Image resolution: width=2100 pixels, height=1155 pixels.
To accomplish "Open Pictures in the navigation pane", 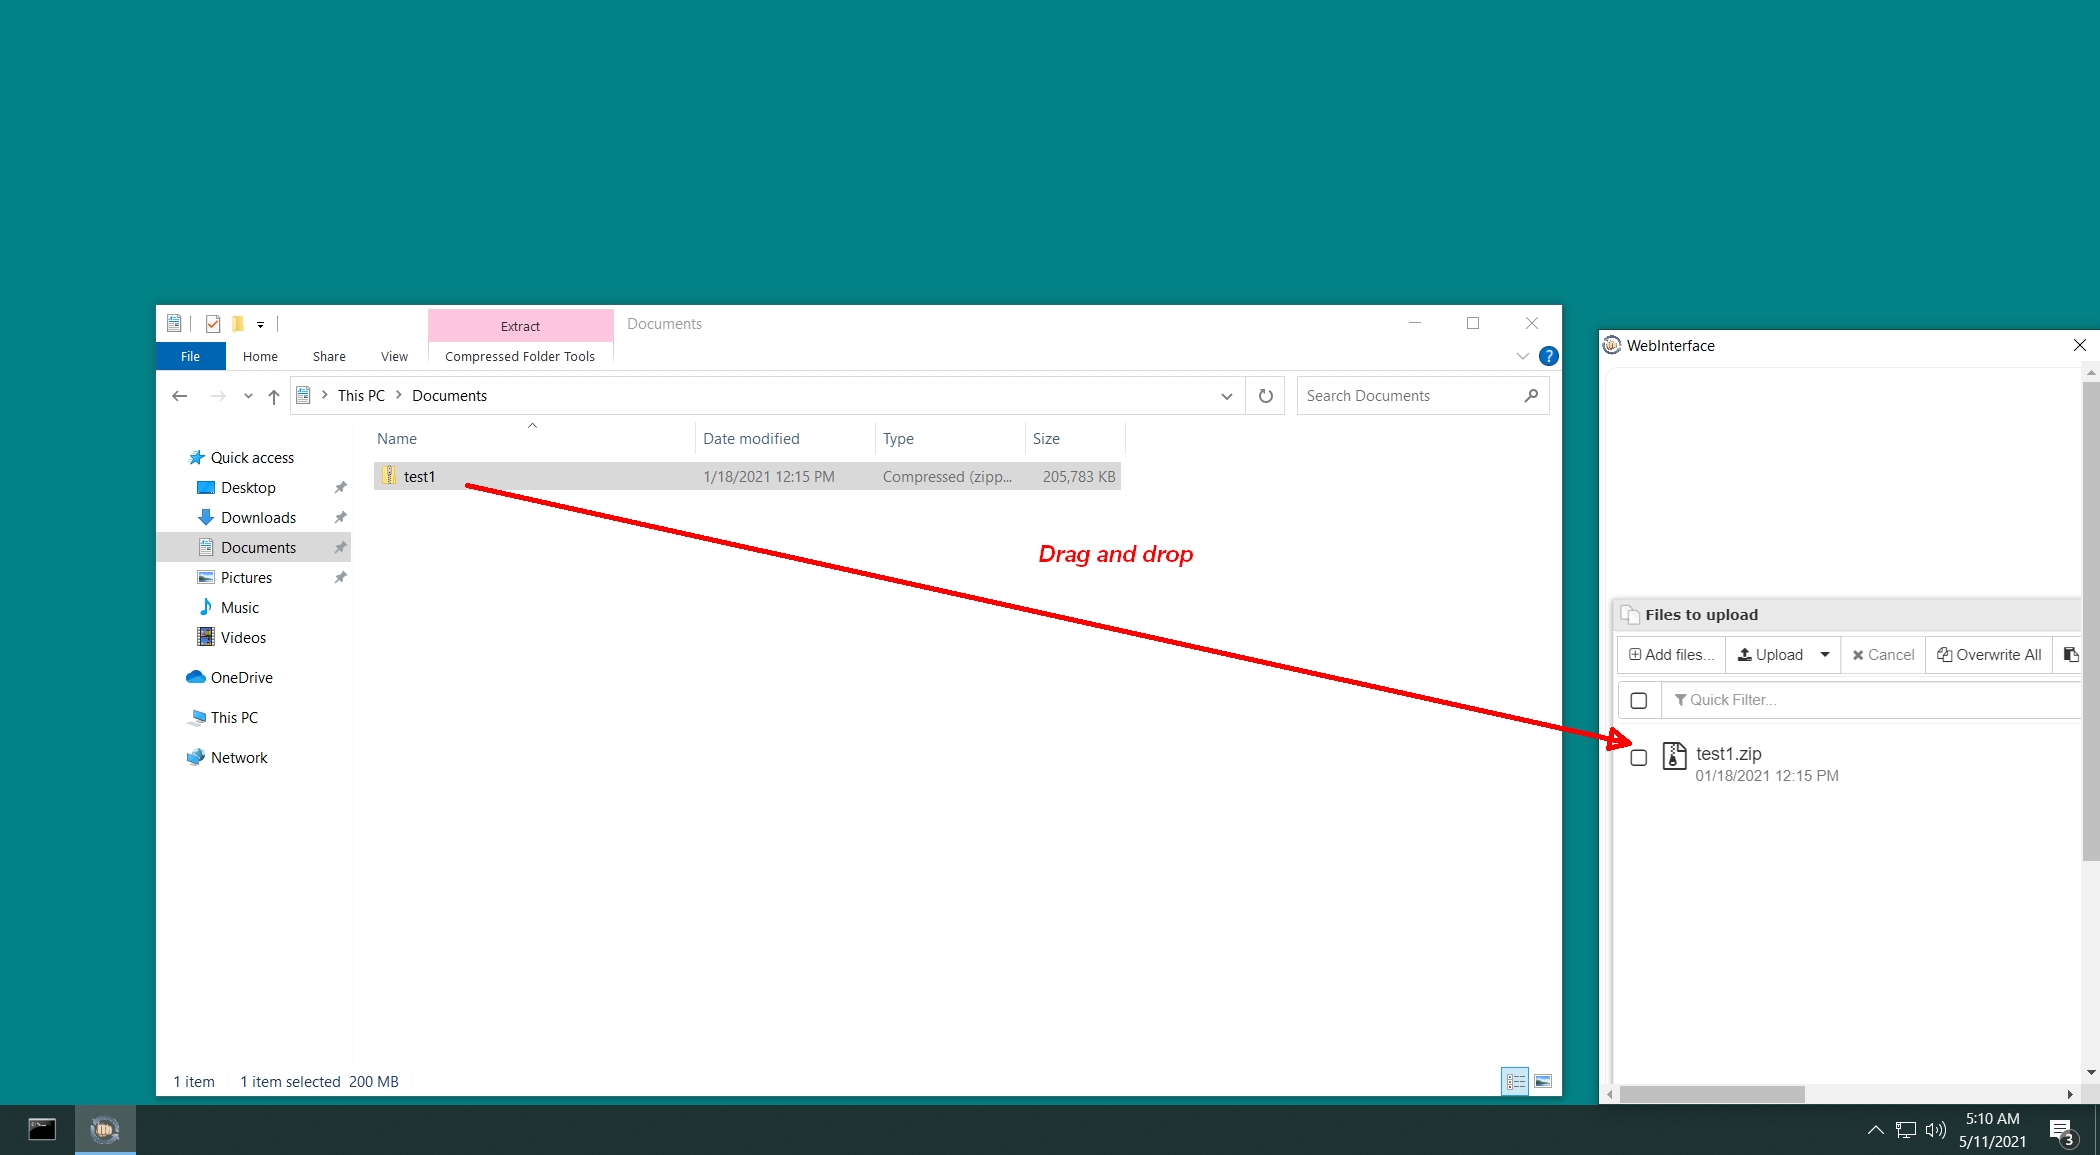I will tap(246, 578).
